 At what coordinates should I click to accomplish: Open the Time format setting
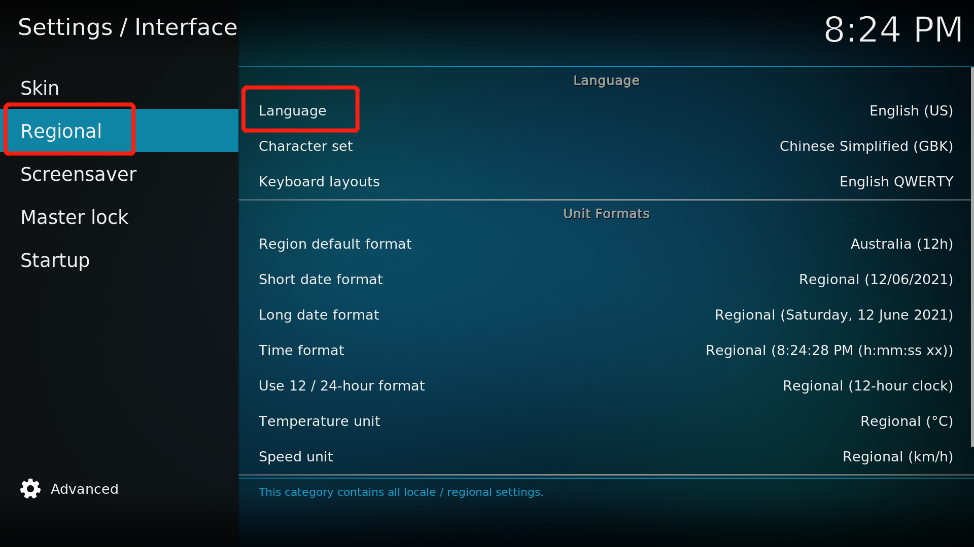tap(605, 350)
